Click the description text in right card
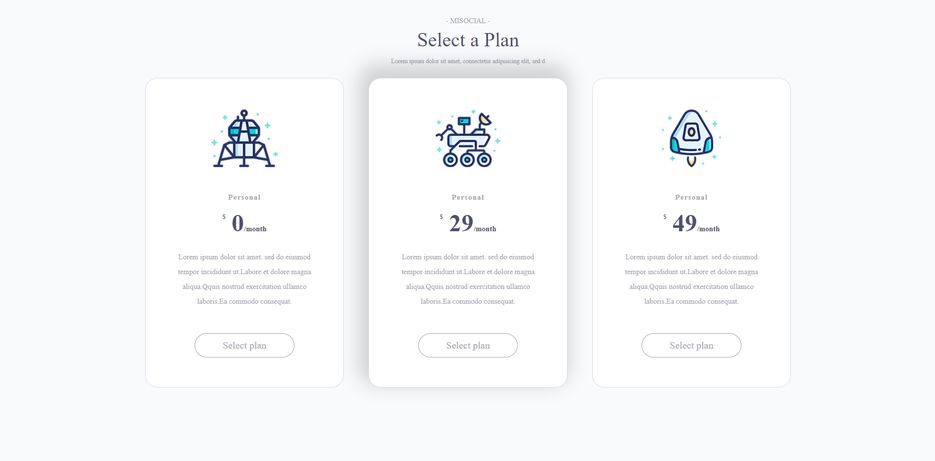The height and width of the screenshot is (461, 935). (691, 279)
